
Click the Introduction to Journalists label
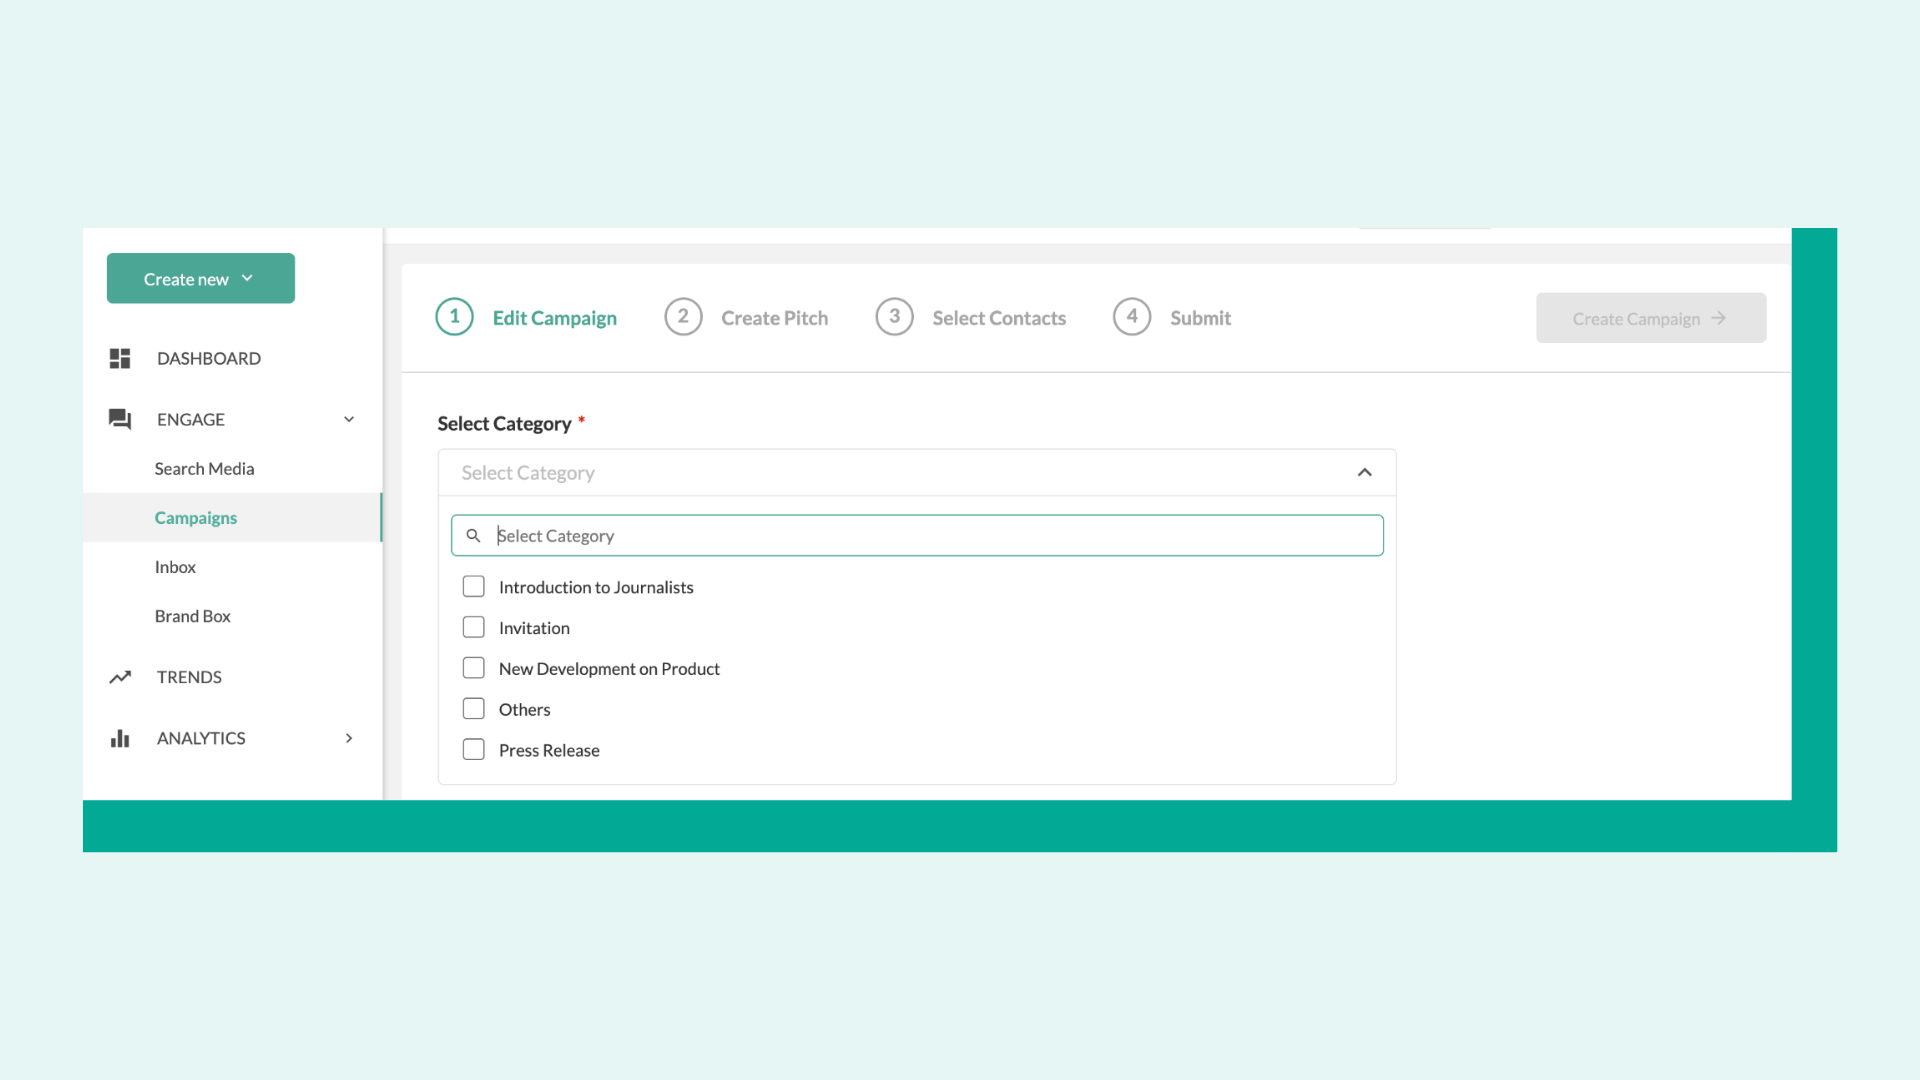tap(596, 587)
